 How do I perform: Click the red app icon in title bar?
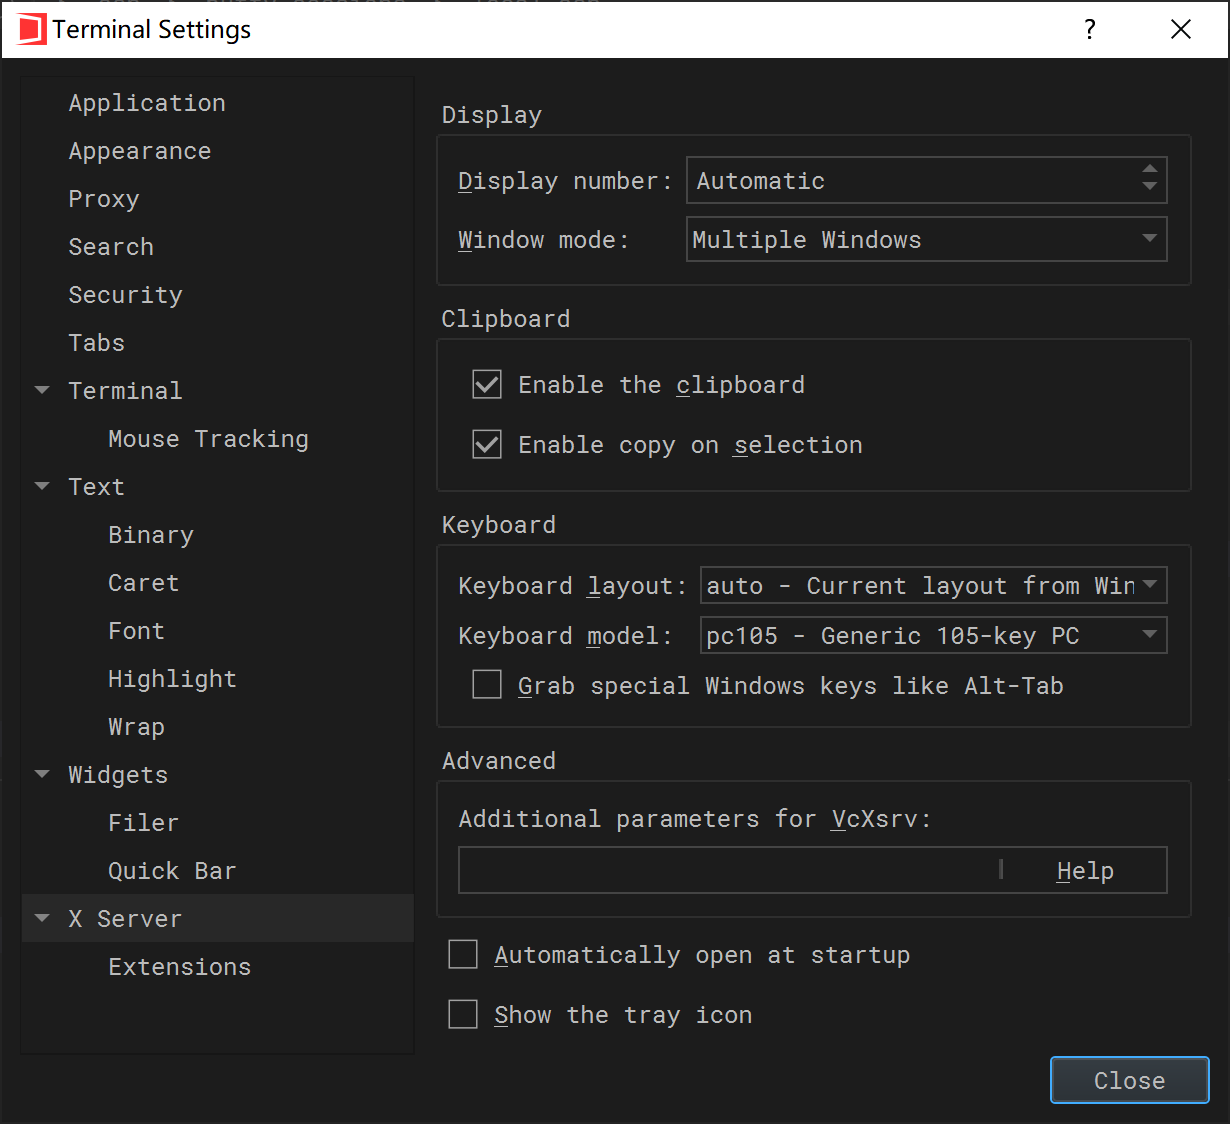(x=32, y=29)
